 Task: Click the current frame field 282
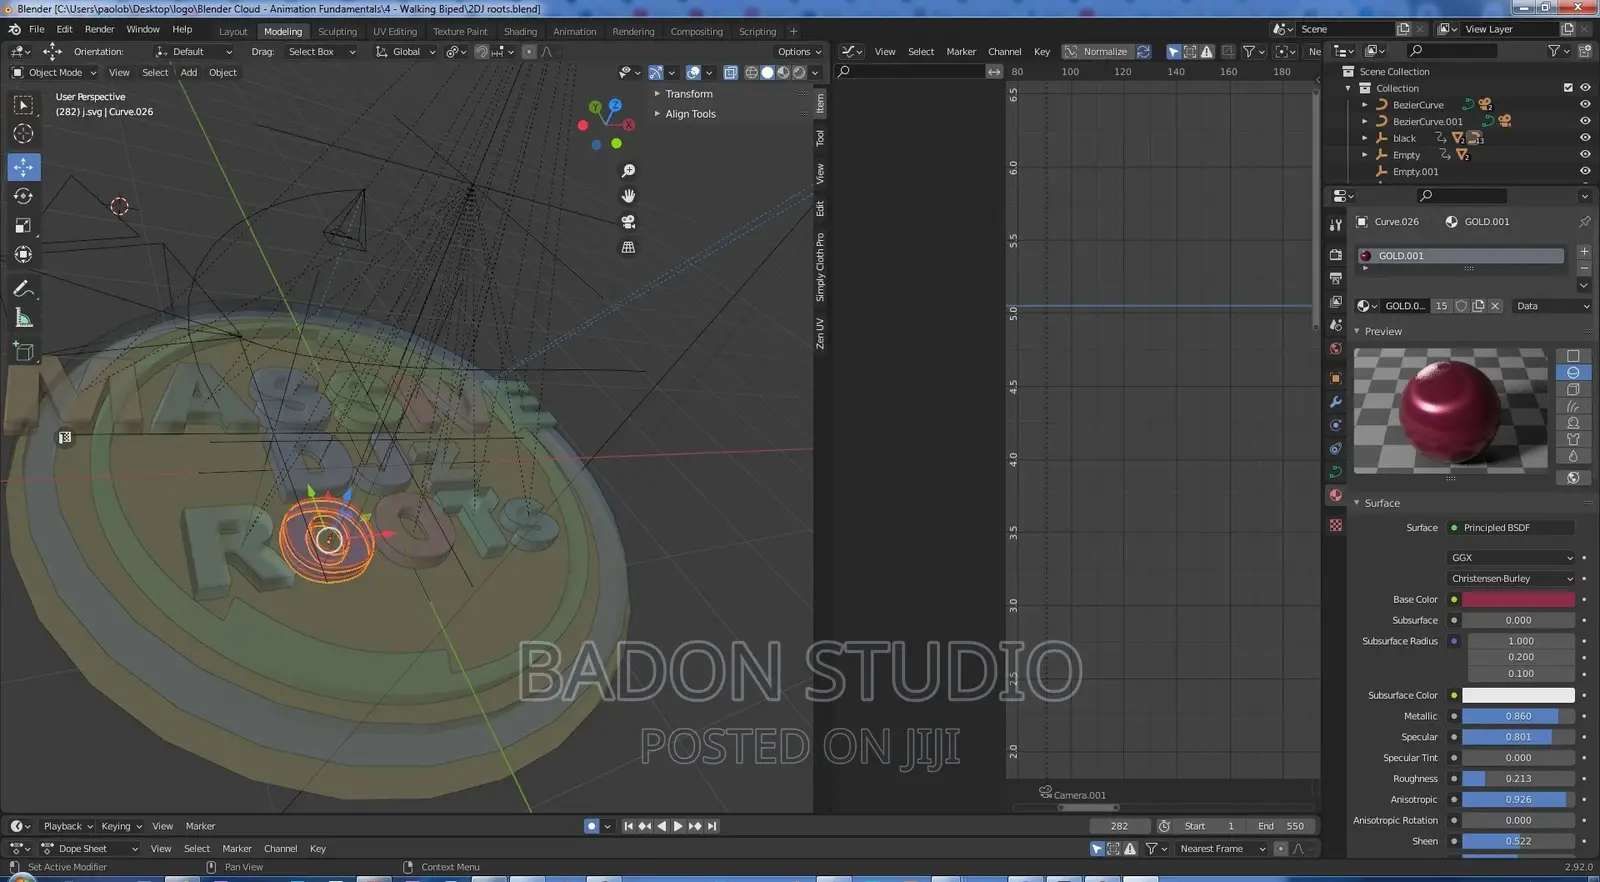click(1119, 826)
